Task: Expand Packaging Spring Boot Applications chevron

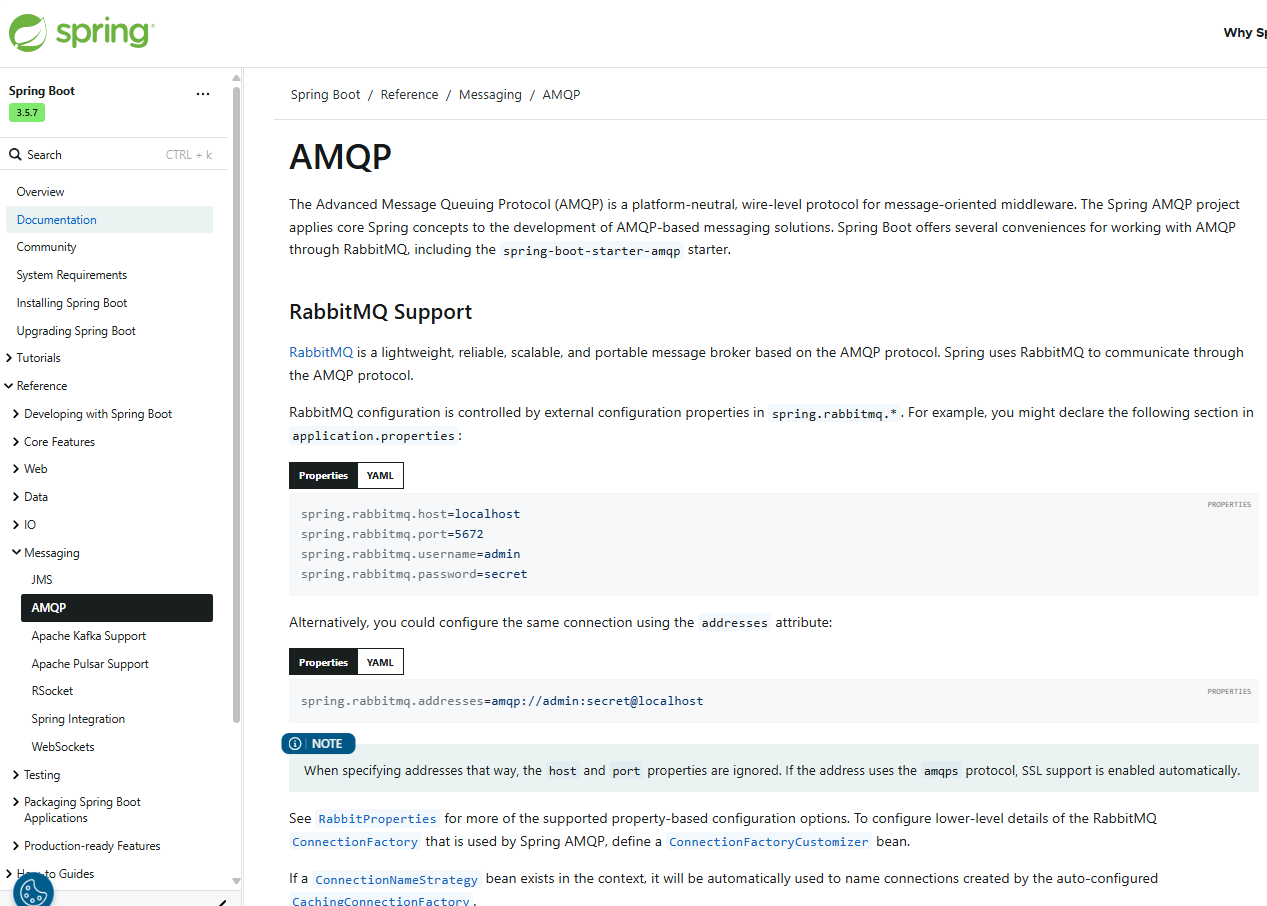Action: tap(16, 802)
